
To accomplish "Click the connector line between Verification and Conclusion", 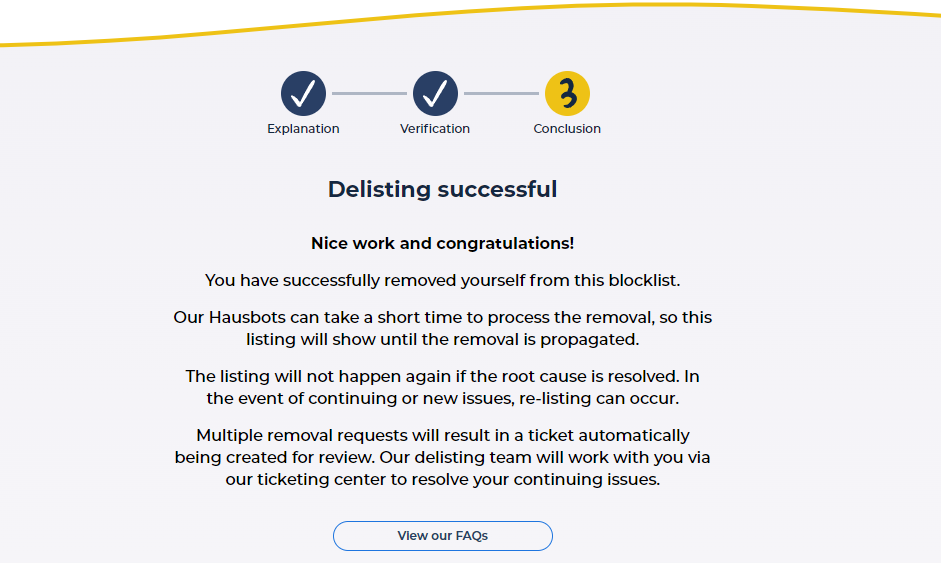I will tap(501, 94).
